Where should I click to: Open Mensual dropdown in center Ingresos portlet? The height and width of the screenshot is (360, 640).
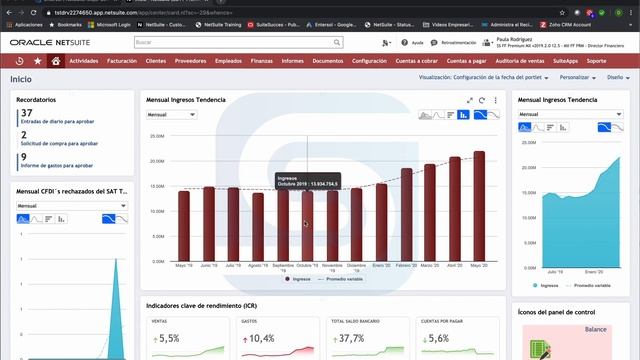pyautogui.click(x=171, y=115)
